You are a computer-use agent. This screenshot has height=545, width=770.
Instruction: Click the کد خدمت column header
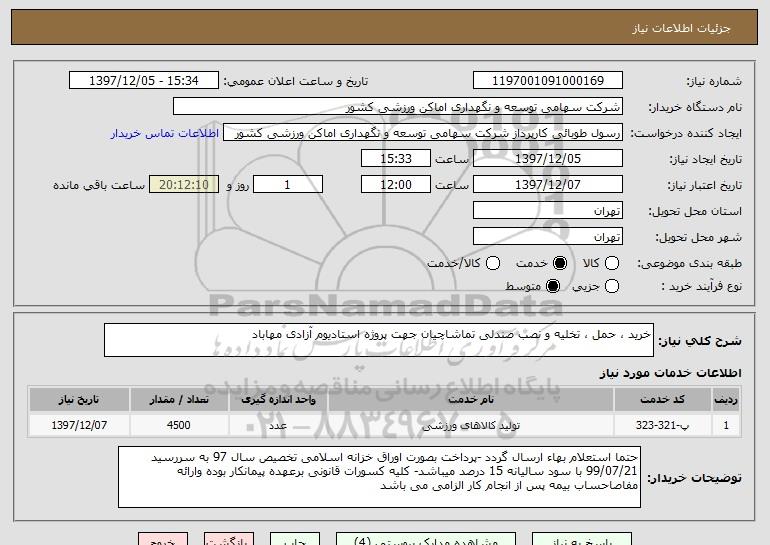[x=662, y=400]
